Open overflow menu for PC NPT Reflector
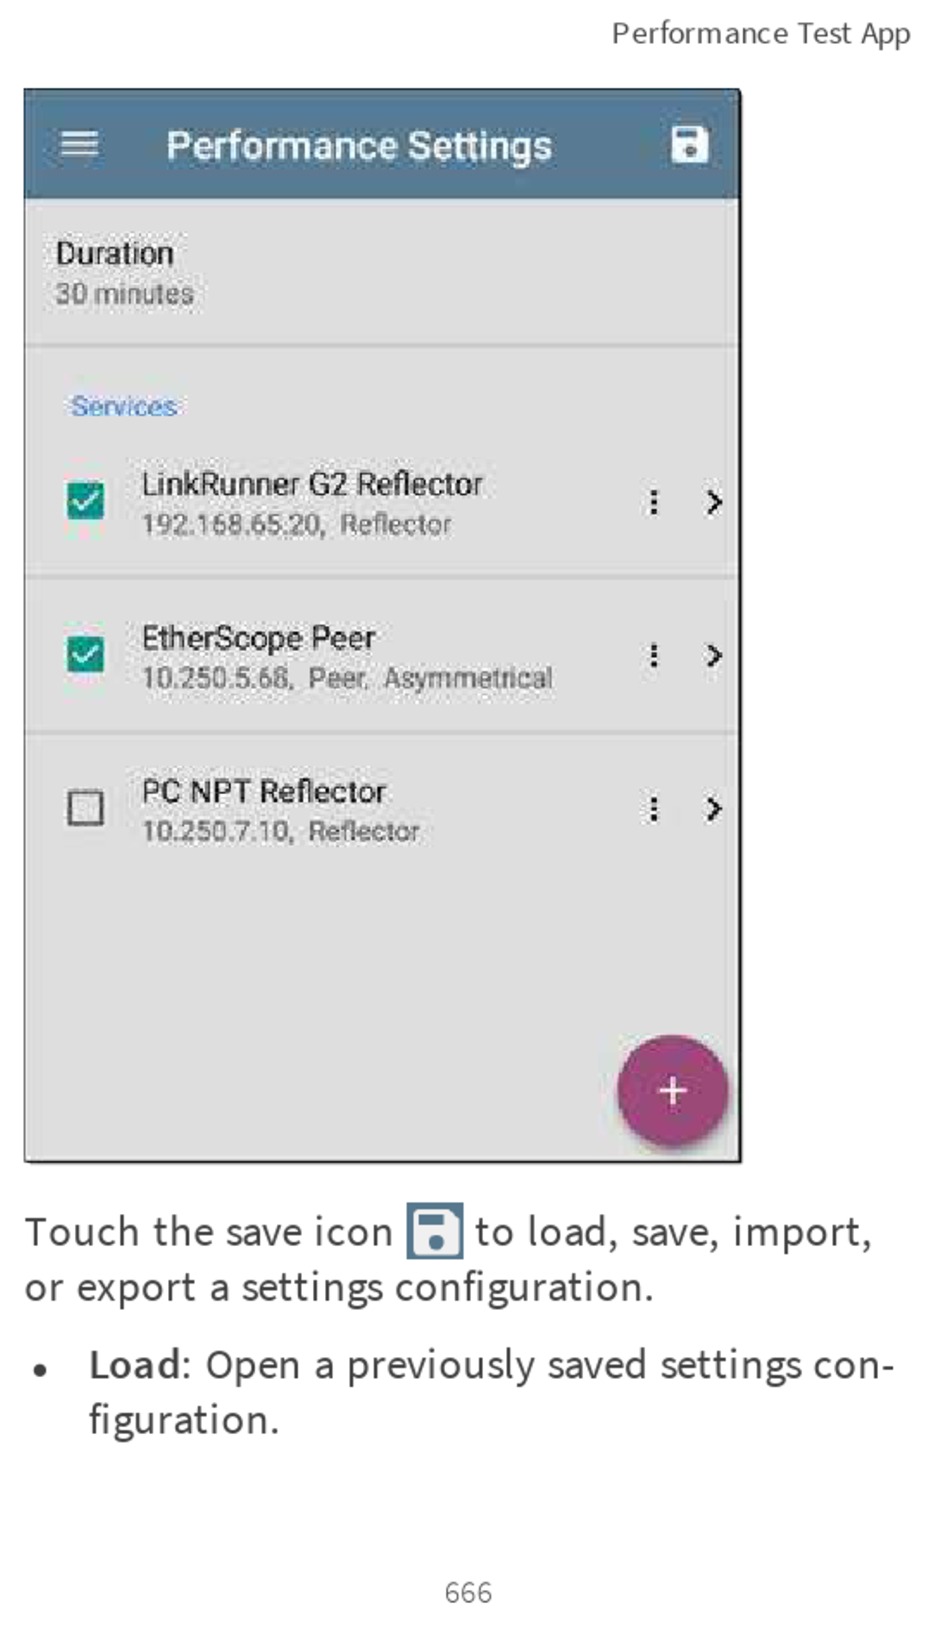The width and height of the screenshot is (950, 1625). pyautogui.click(x=653, y=808)
